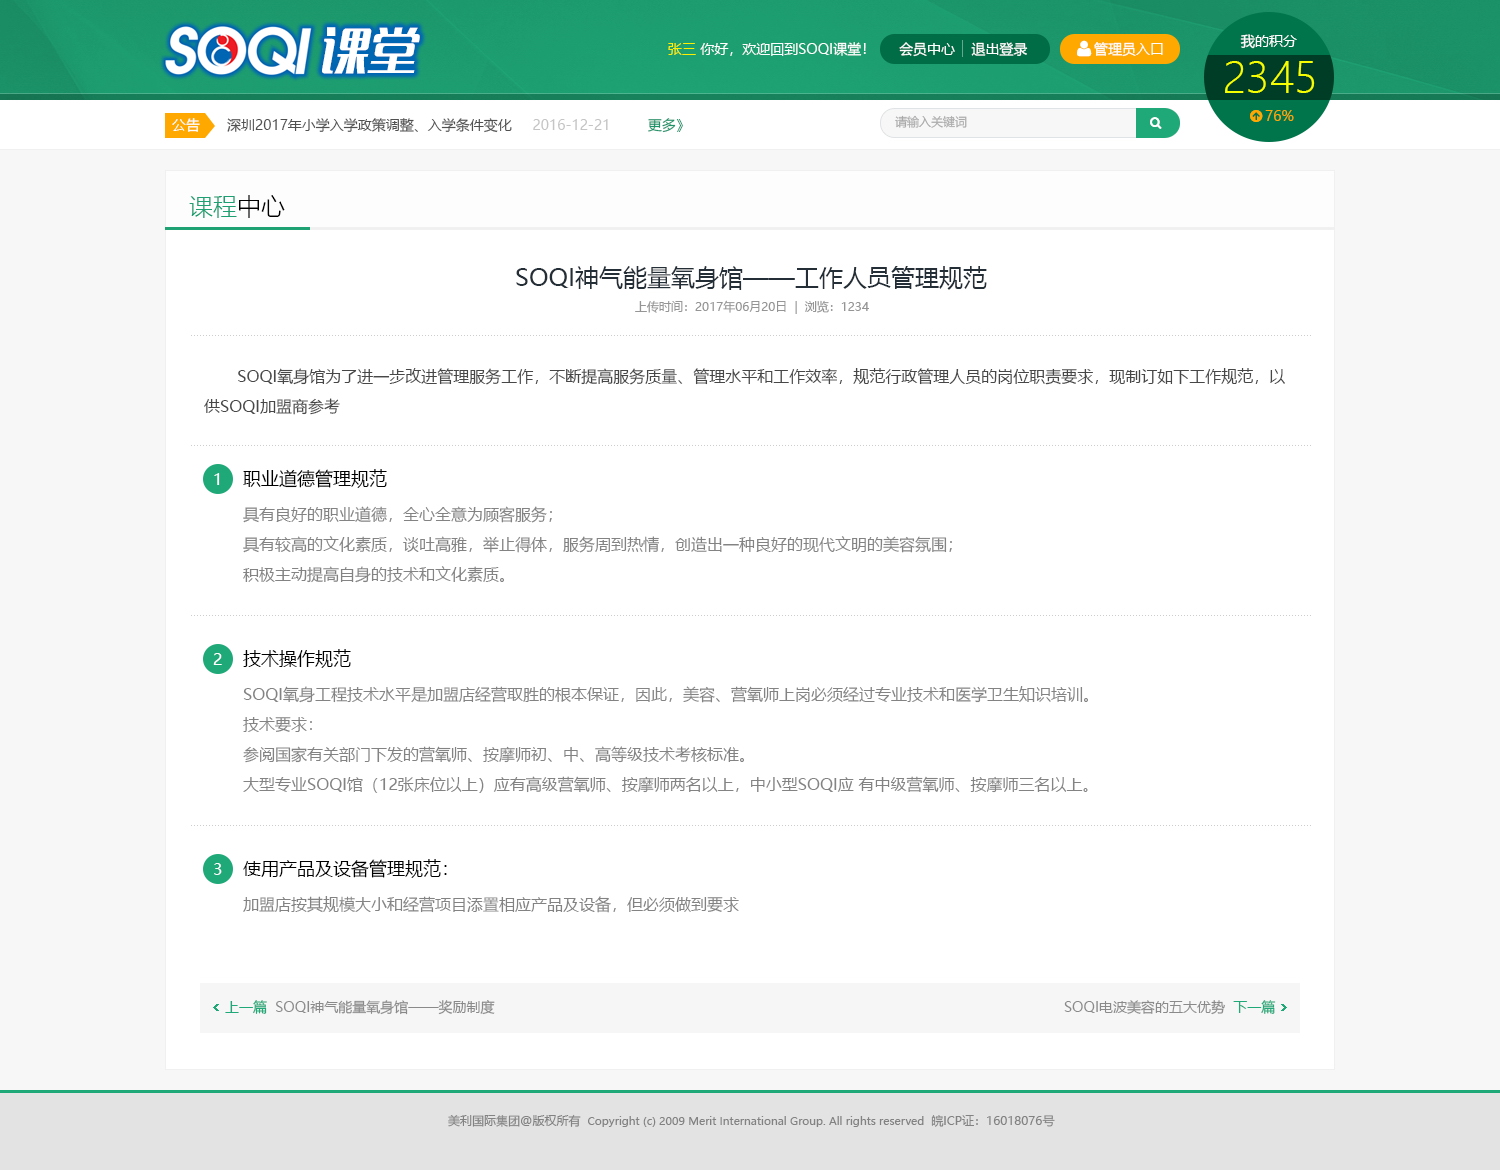
Task: Click the search magnifier button
Action: [1157, 123]
